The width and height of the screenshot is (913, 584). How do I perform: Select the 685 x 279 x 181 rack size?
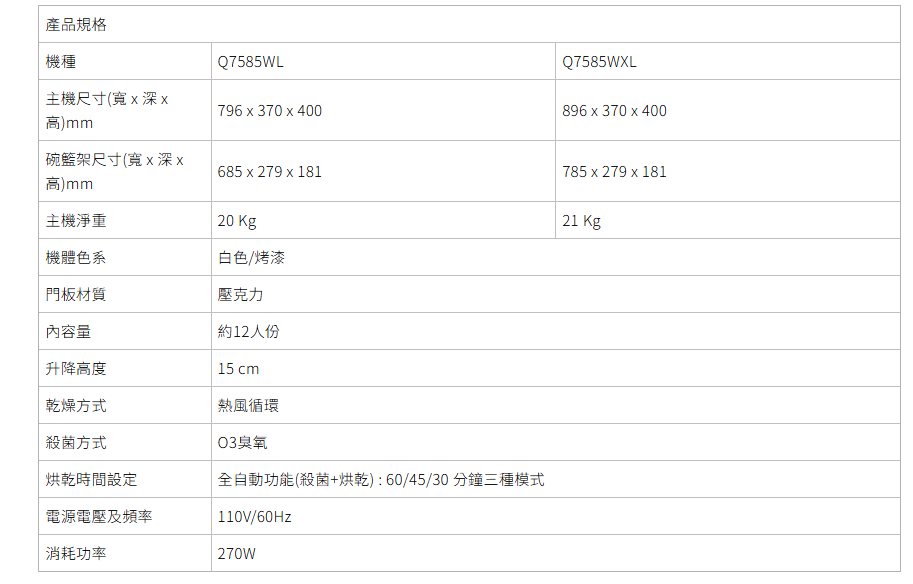click(x=270, y=172)
